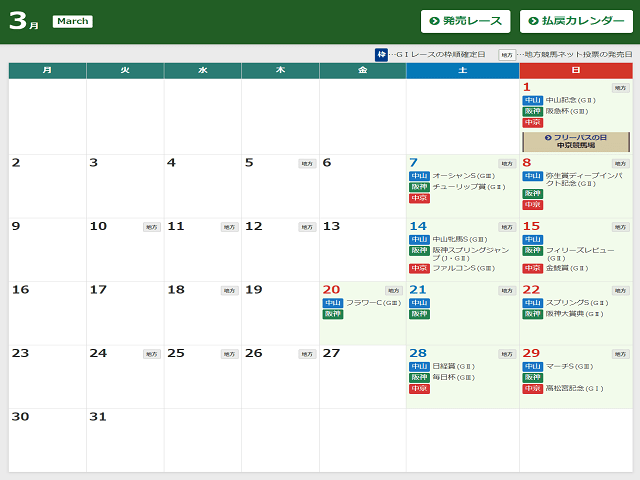This screenshot has width=640, height=480.
Task: Click the 中山 badge on March 21
Action: (x=419, y=303)
